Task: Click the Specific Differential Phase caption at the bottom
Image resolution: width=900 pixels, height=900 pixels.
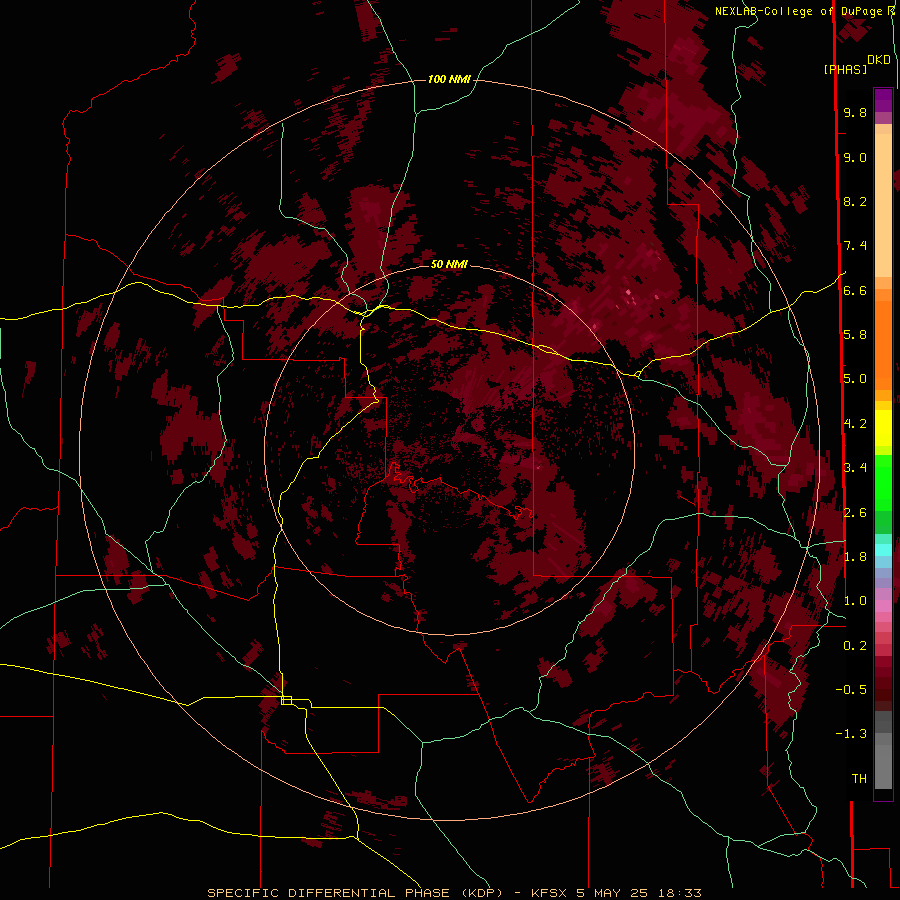Action: [454, 893]
